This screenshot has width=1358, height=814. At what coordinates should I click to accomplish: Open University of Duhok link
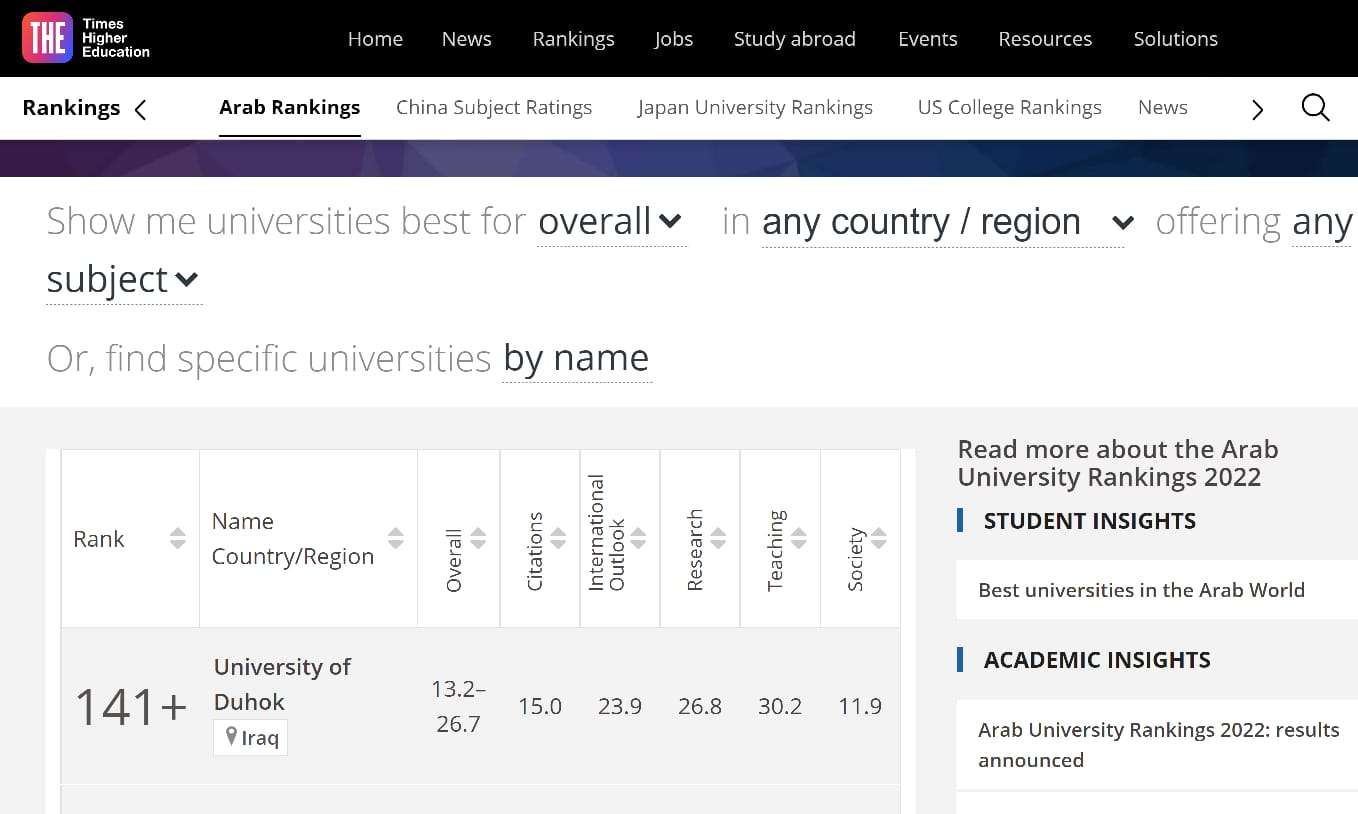coord(282,684)
